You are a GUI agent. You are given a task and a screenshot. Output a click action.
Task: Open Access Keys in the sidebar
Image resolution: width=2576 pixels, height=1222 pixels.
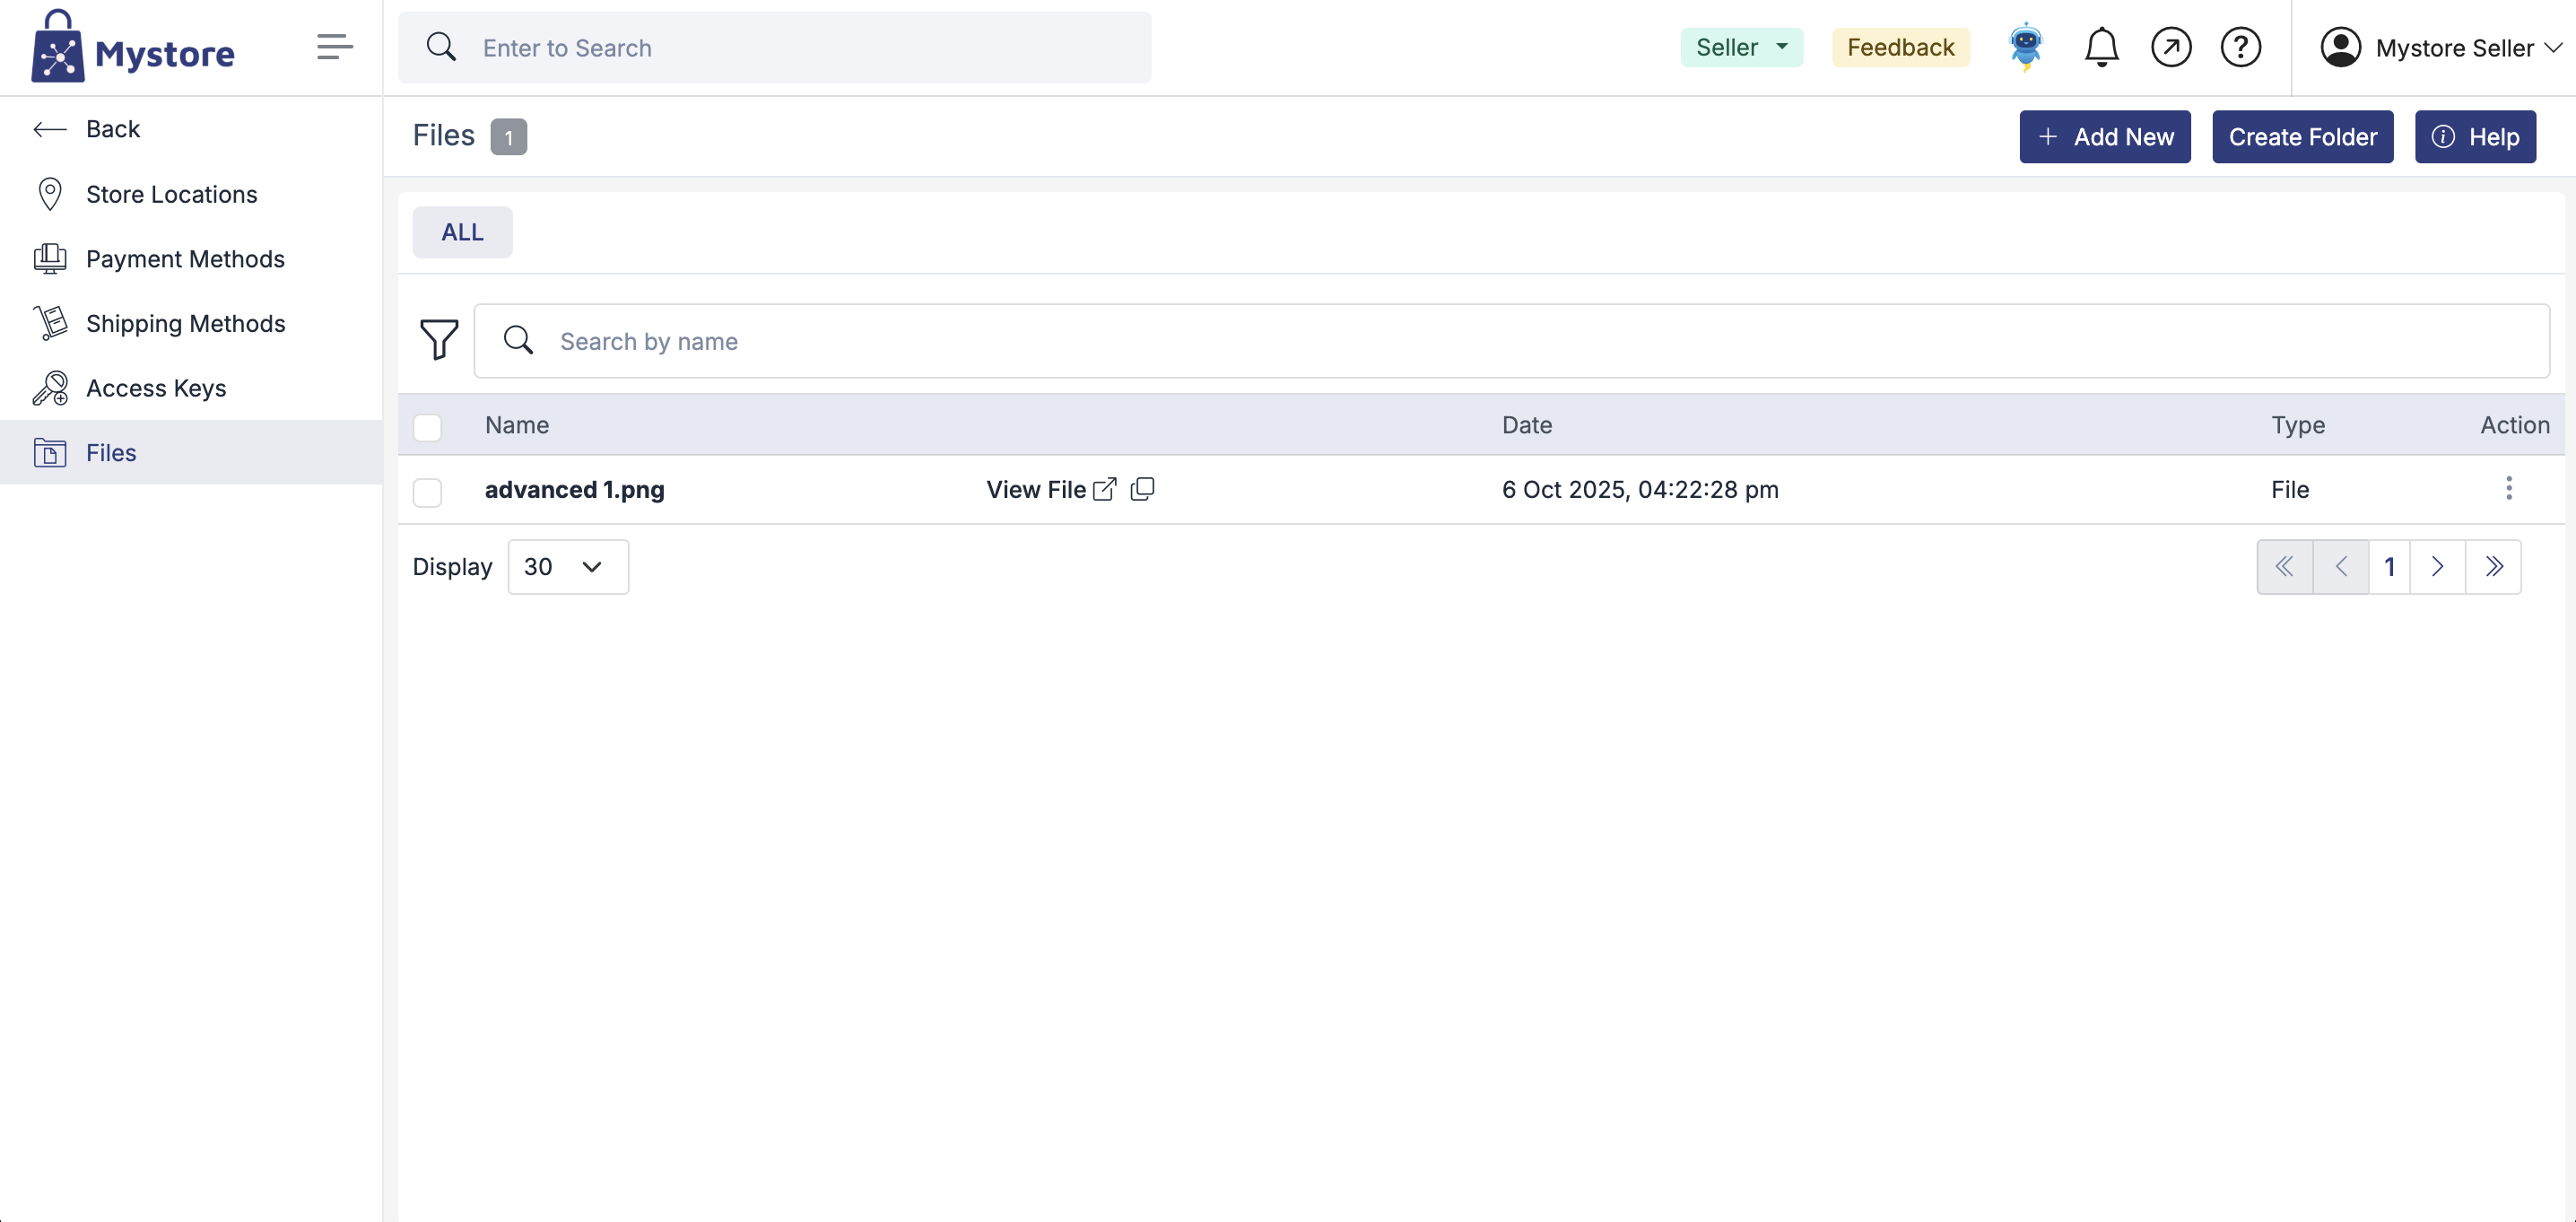[156, 388]
